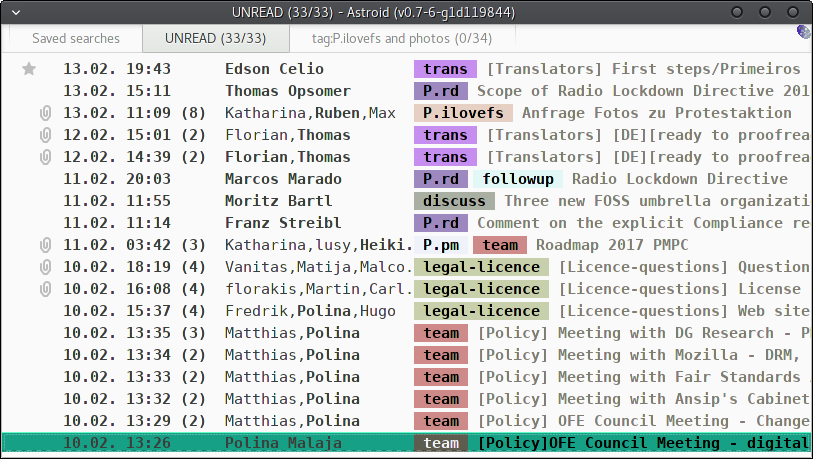Click the followup tag on Marcos Marado thread
Image resolution: width=813 pixels, height=459 pixels.
pos(519,179)
